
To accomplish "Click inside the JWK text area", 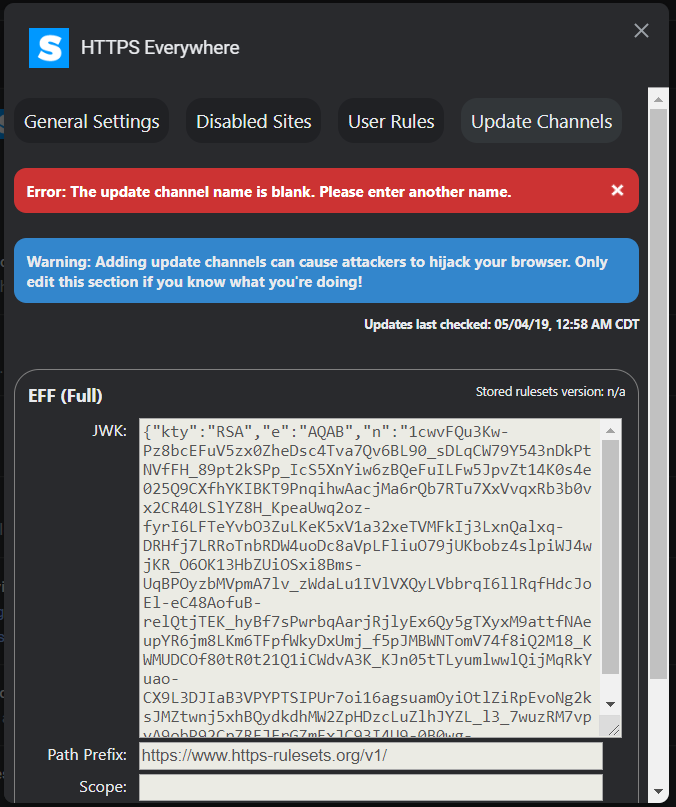I will pos(369,577).
